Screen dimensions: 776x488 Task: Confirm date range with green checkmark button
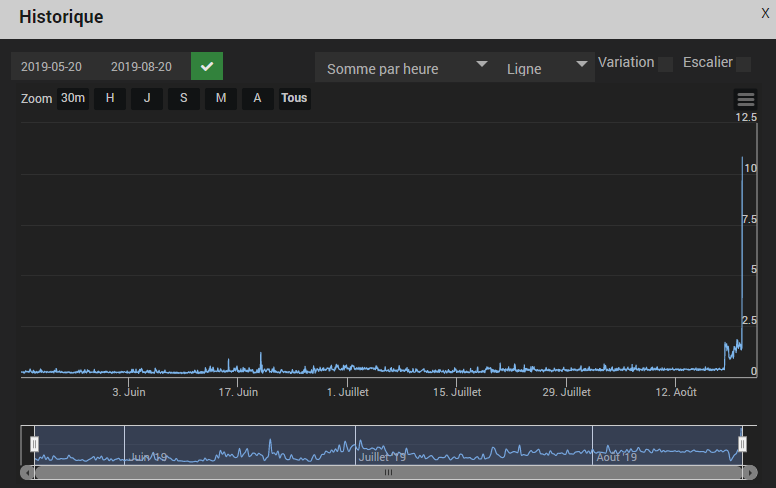(207, 66)
